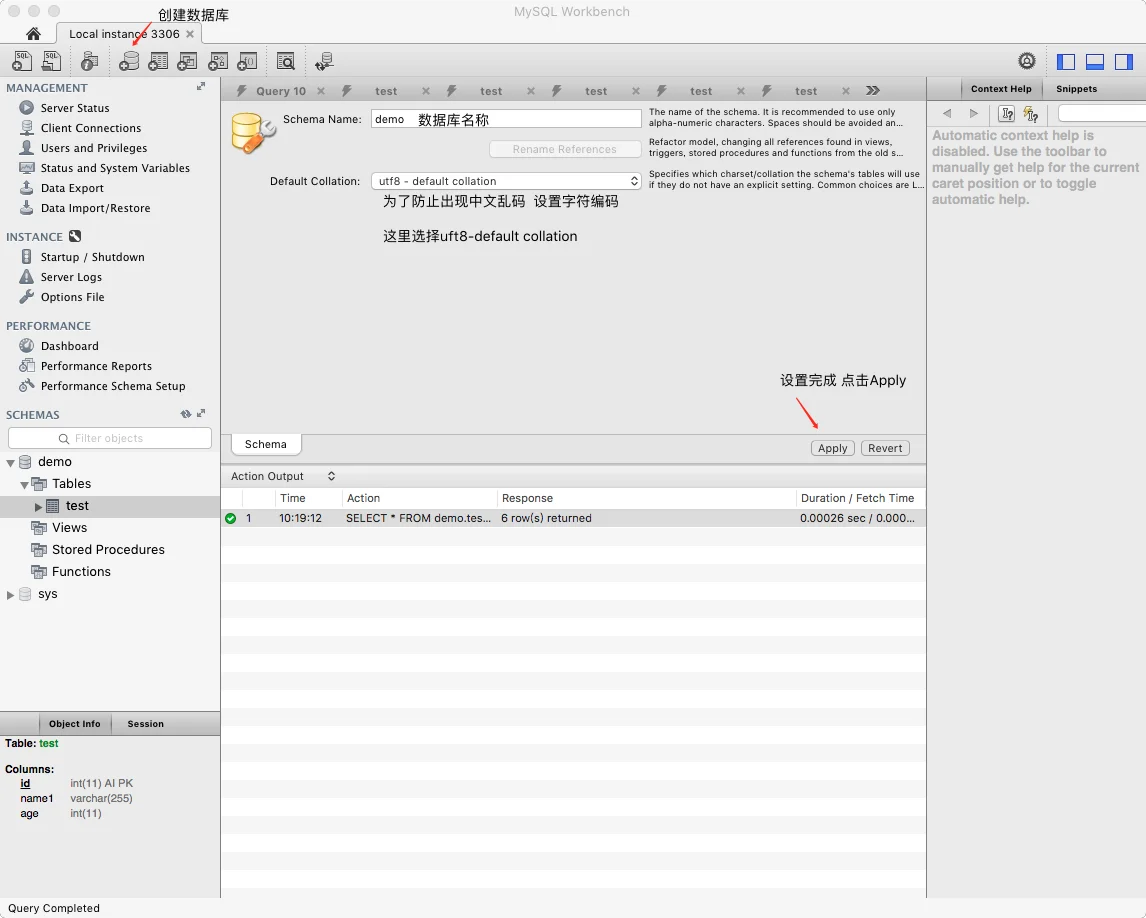Click the Rename References button

point(565,149)
